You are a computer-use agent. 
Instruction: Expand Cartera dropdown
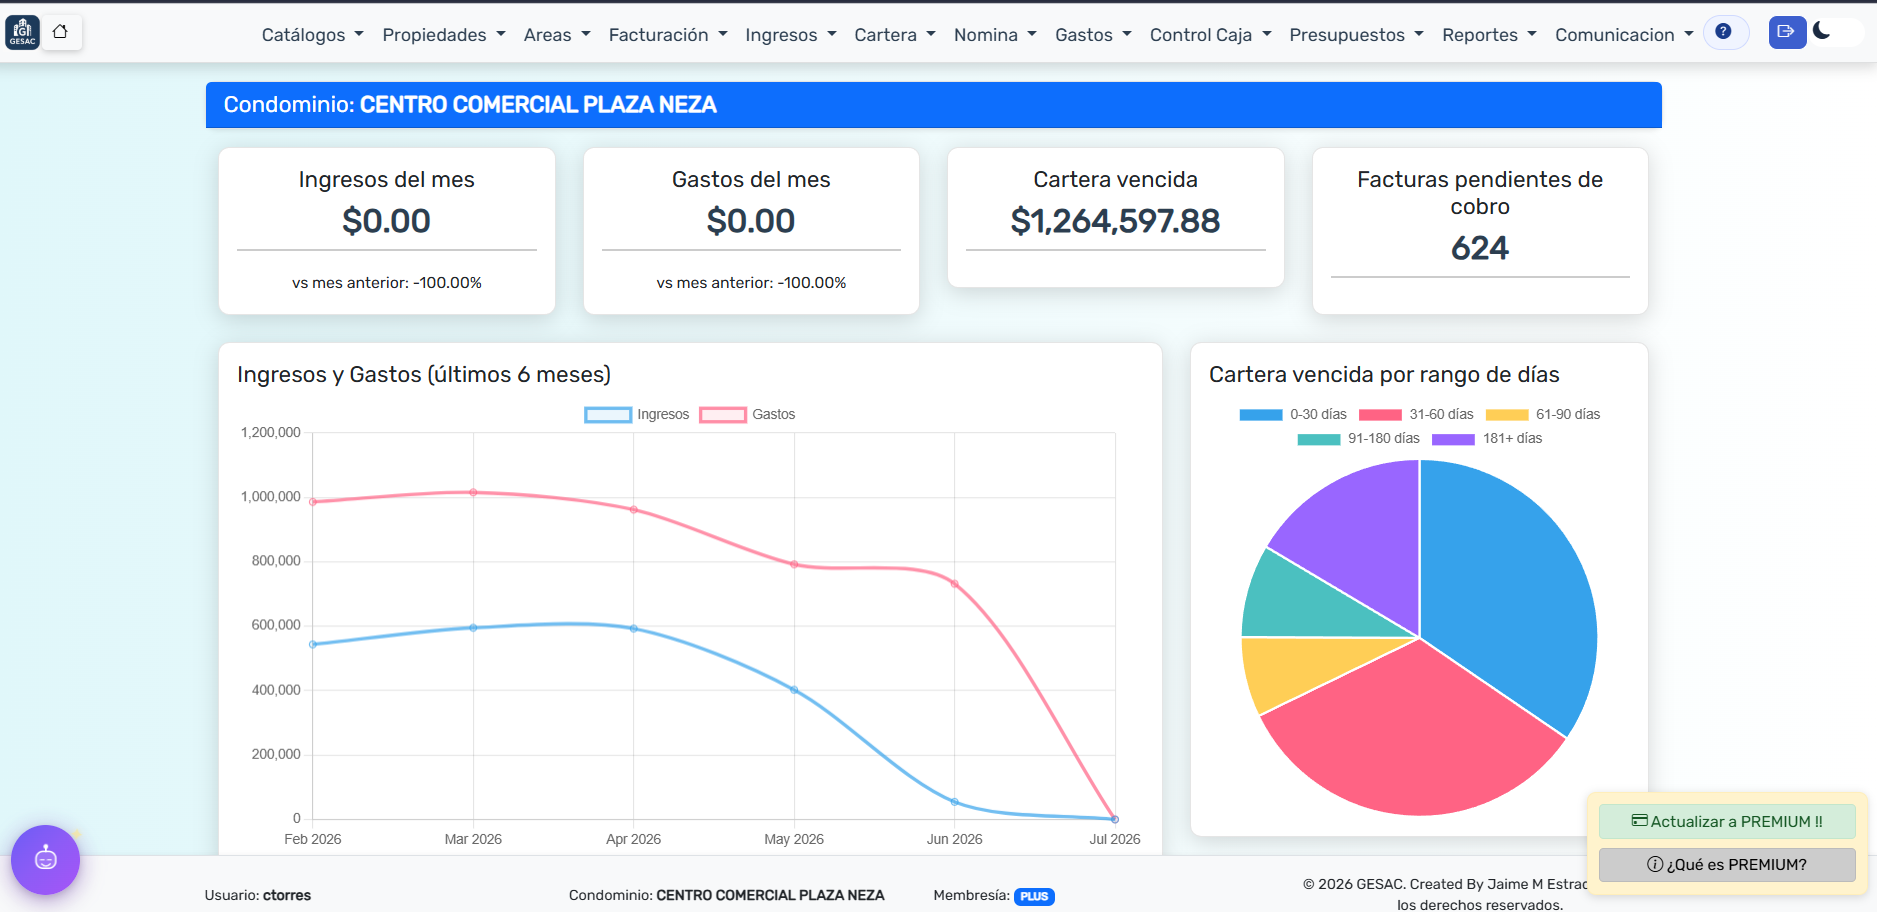(895, 35)
